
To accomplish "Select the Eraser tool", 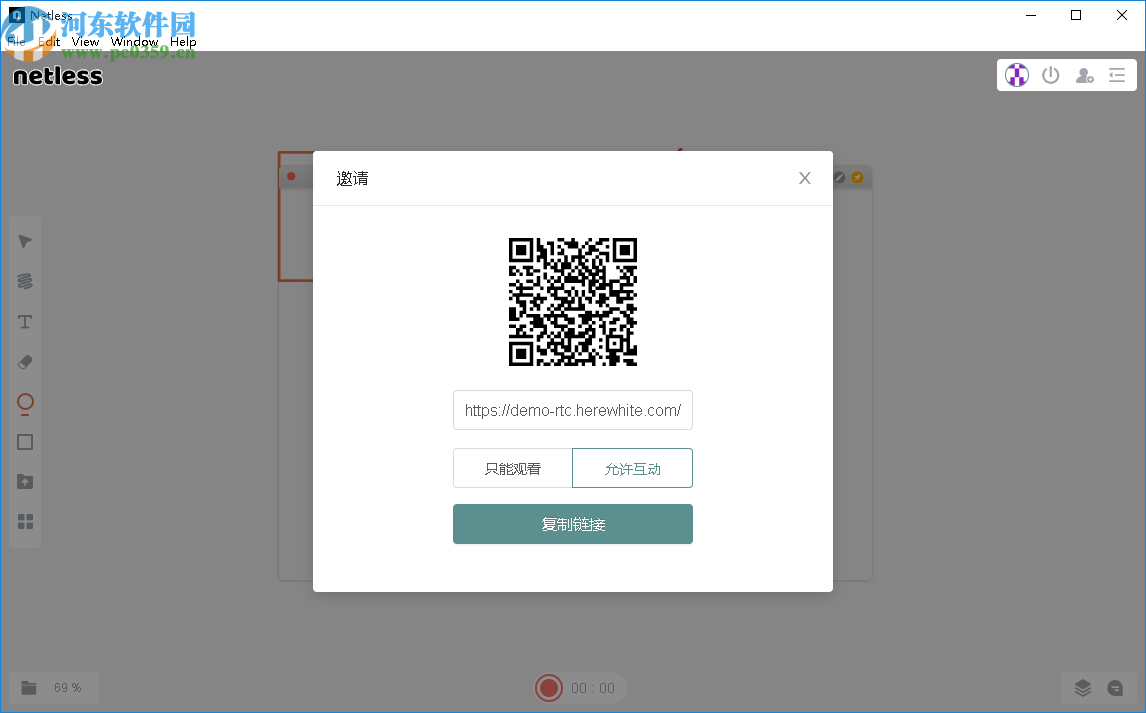I will tap(25, 362).
